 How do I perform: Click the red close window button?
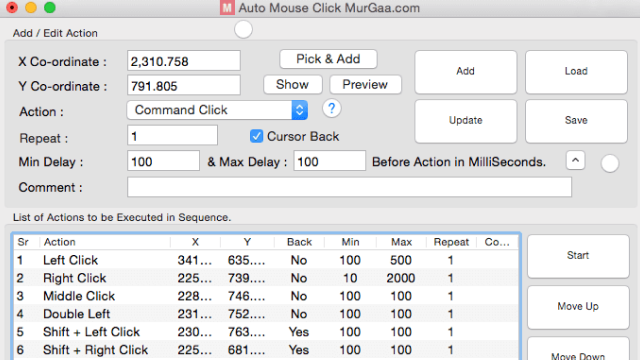(12, 7)
